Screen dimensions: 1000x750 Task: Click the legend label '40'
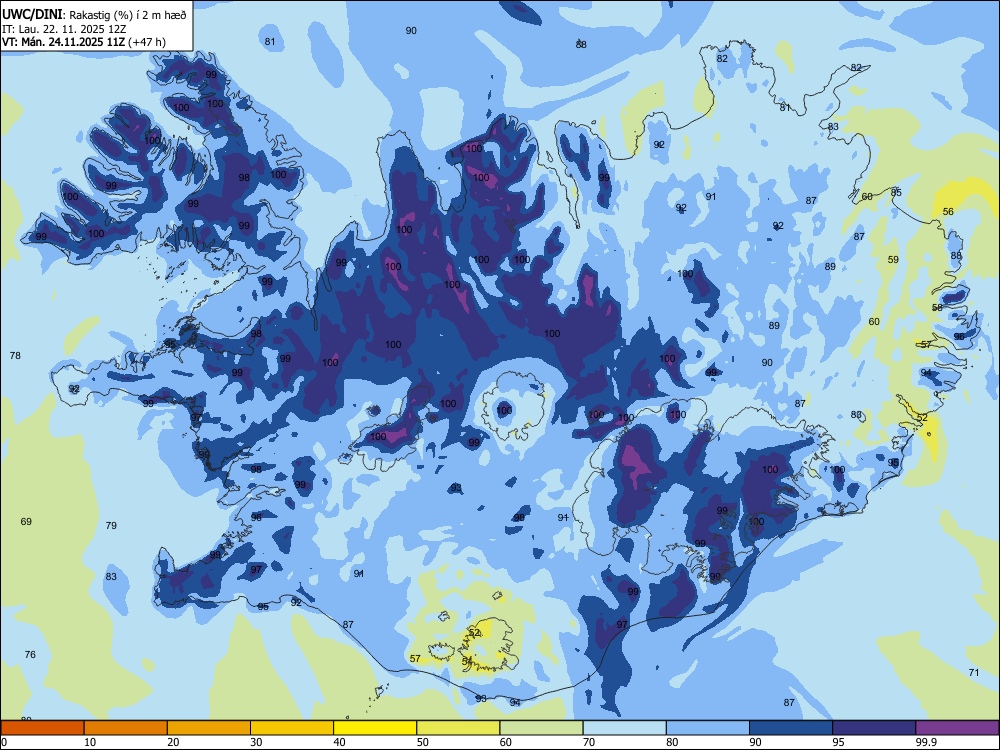pyautogui.click(x=340, y=742)
